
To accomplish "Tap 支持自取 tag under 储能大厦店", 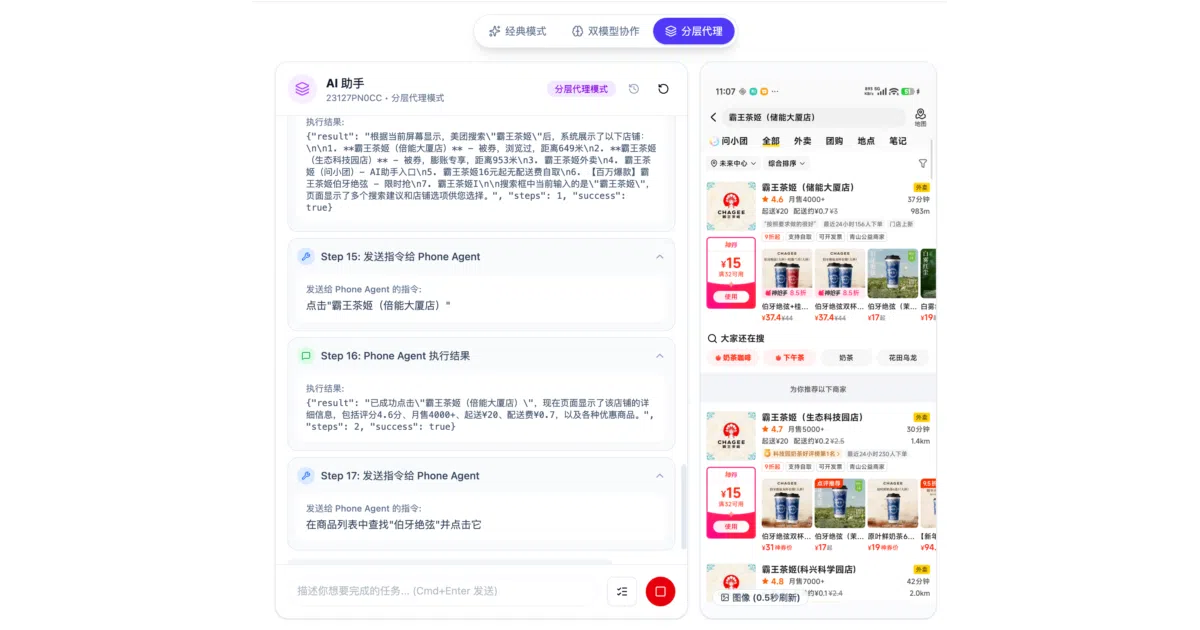I will (799, 237).
